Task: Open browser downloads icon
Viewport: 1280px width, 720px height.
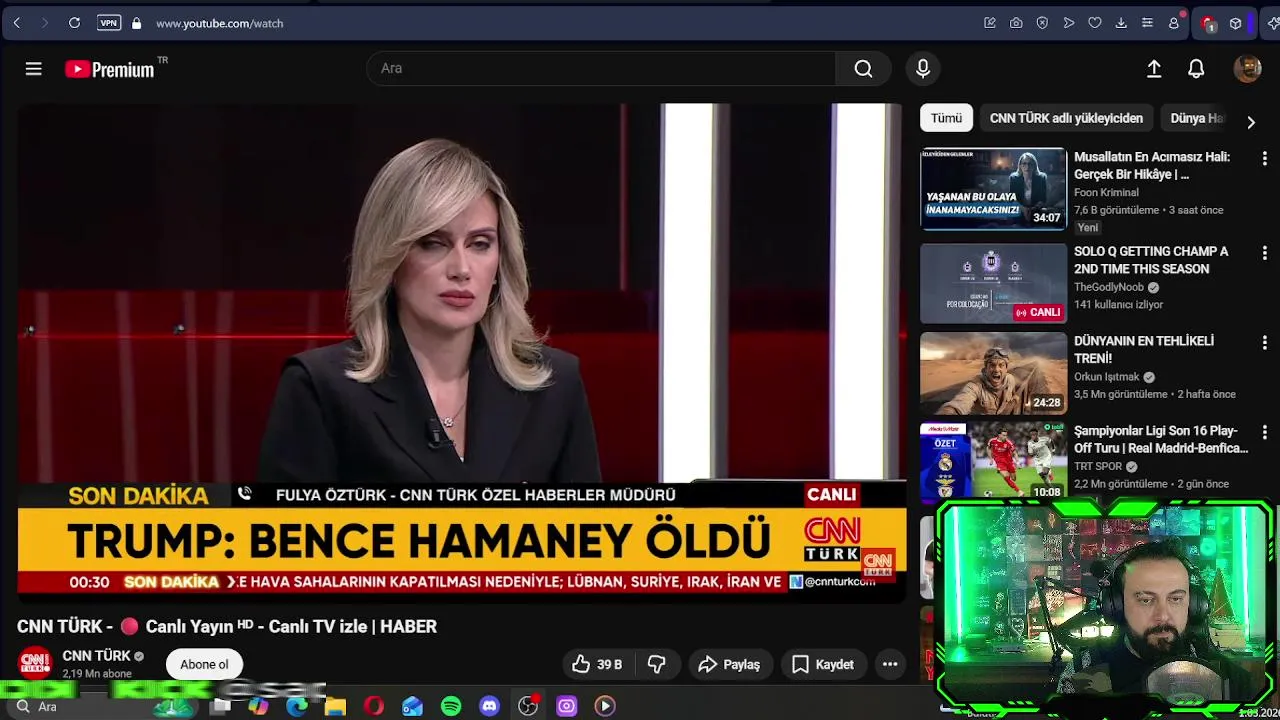Action: click(1121, 23)
